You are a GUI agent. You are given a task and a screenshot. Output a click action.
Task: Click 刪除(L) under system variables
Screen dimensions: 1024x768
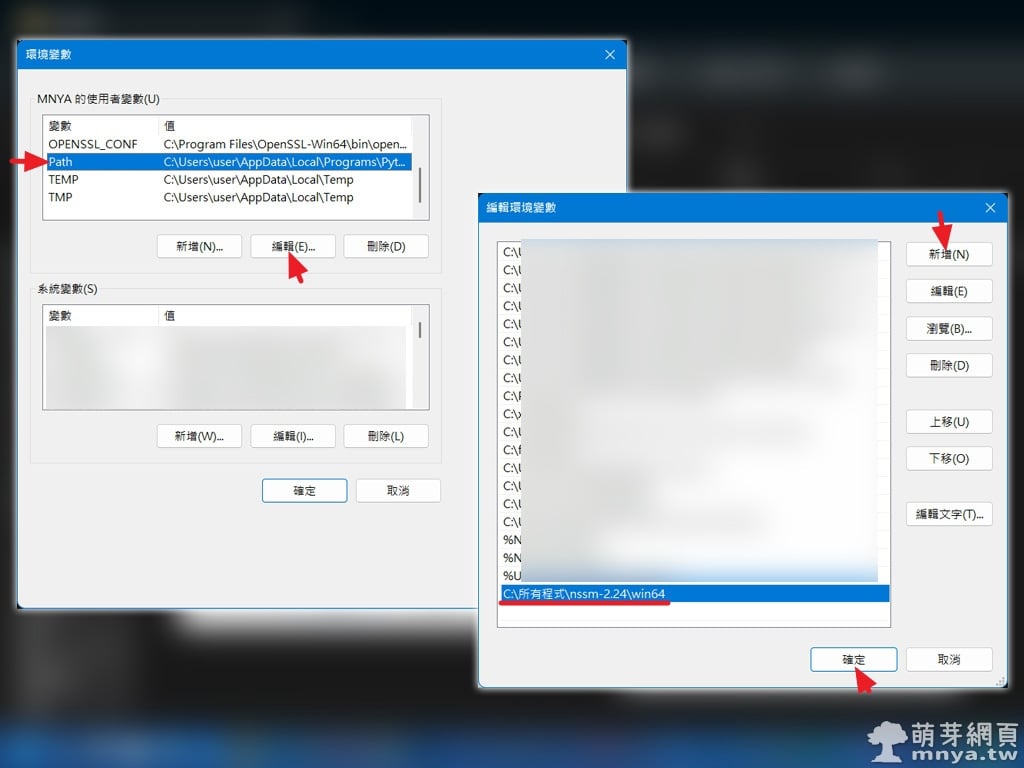[386, 436]
